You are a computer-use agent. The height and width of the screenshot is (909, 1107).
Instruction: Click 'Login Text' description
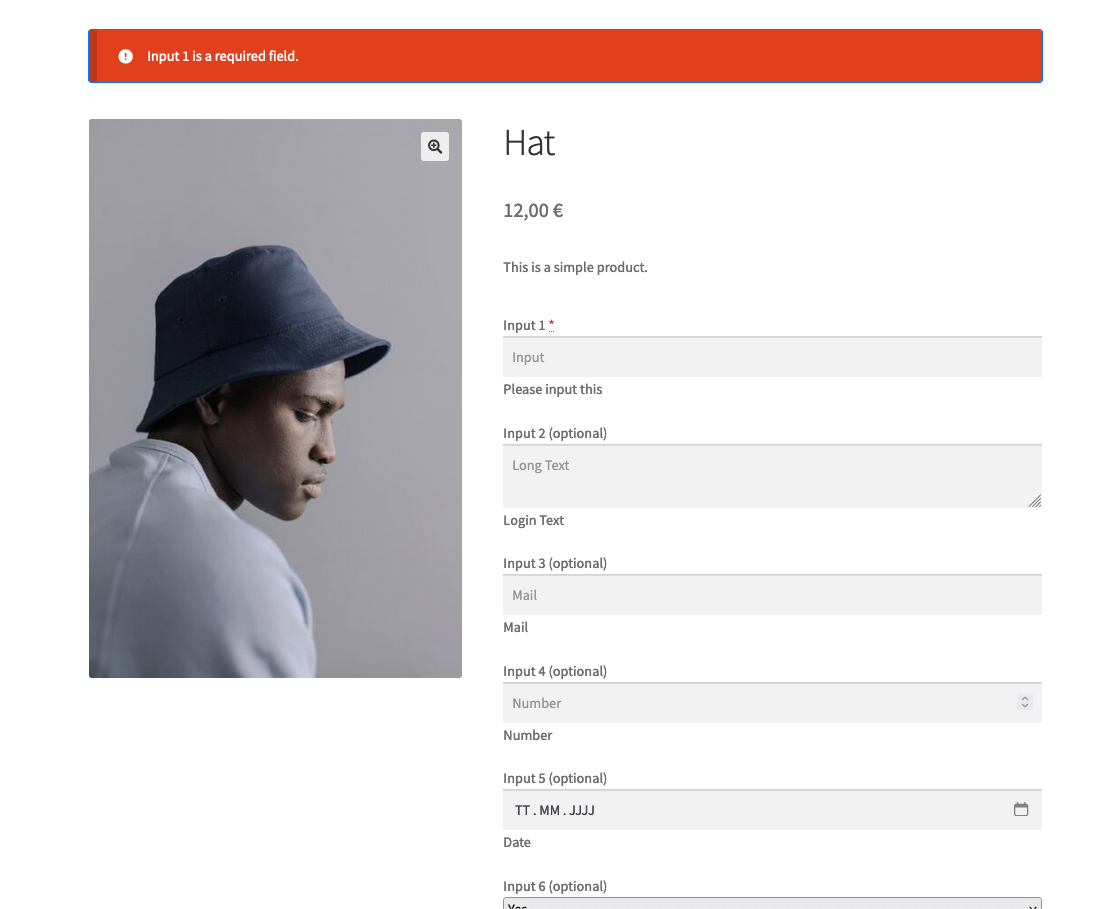534,521
